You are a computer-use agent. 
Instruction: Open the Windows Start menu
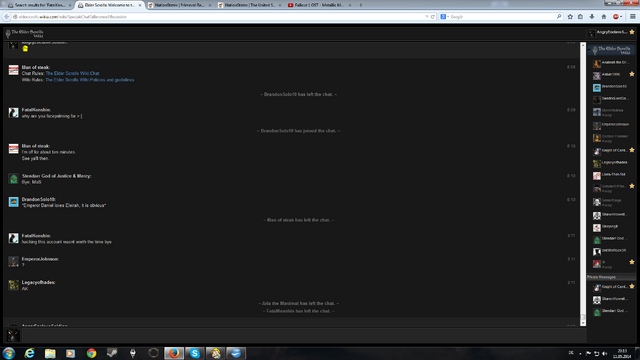point(9,353)
